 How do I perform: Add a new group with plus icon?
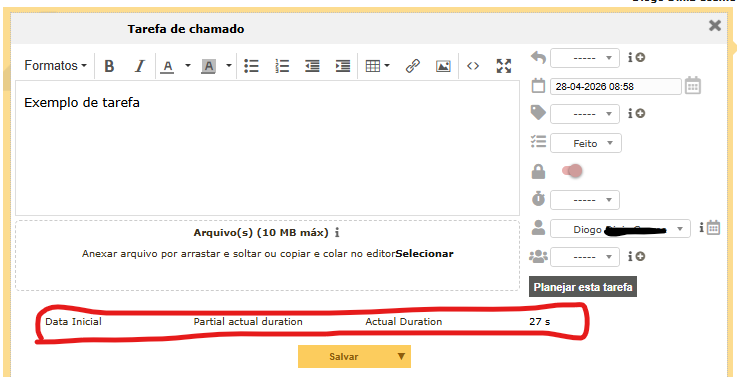tap(640, 257)
